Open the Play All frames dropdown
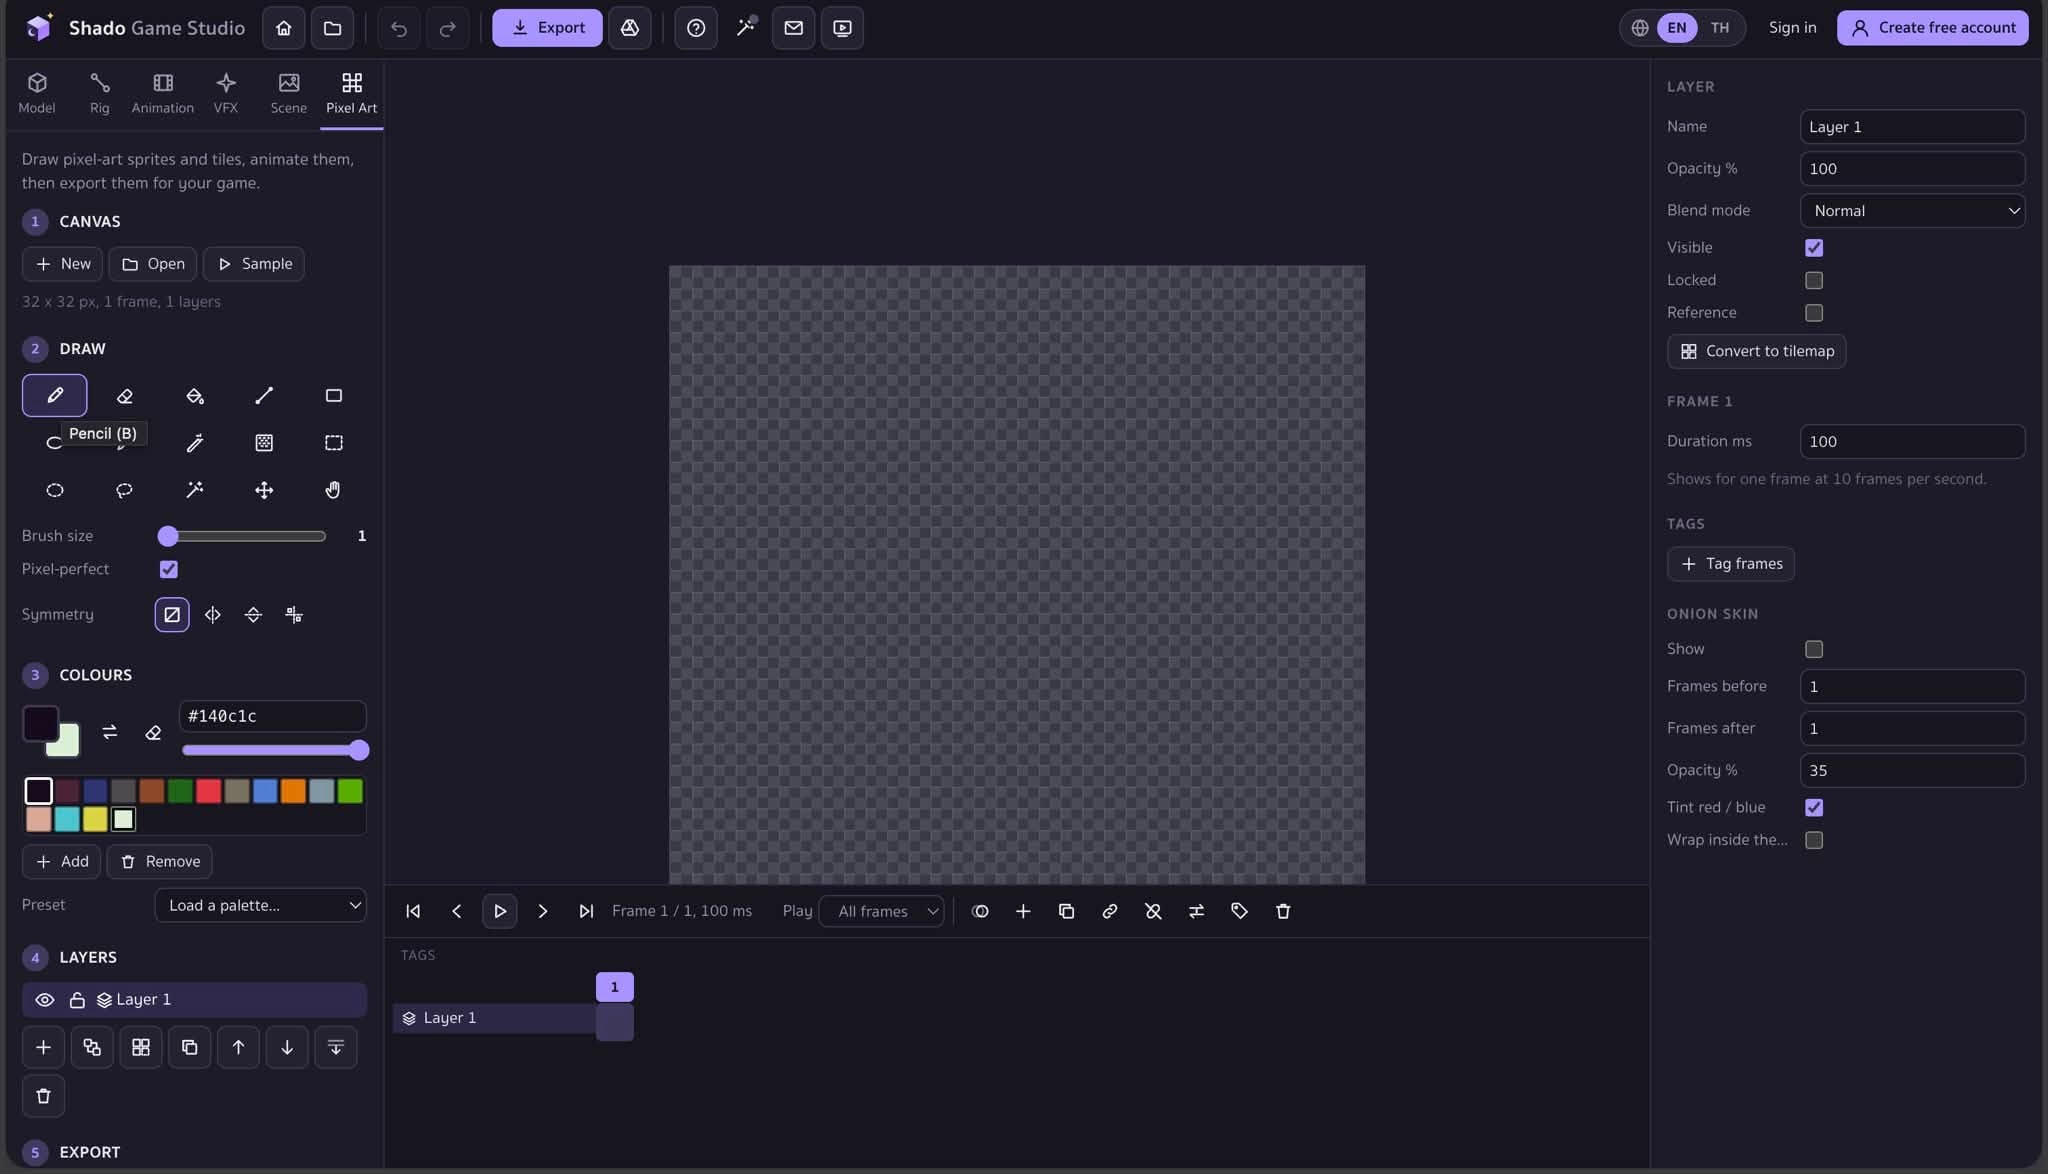The height and width of the screenshot is (1174, 2048). pyautogui.click(x=881, y=911)
